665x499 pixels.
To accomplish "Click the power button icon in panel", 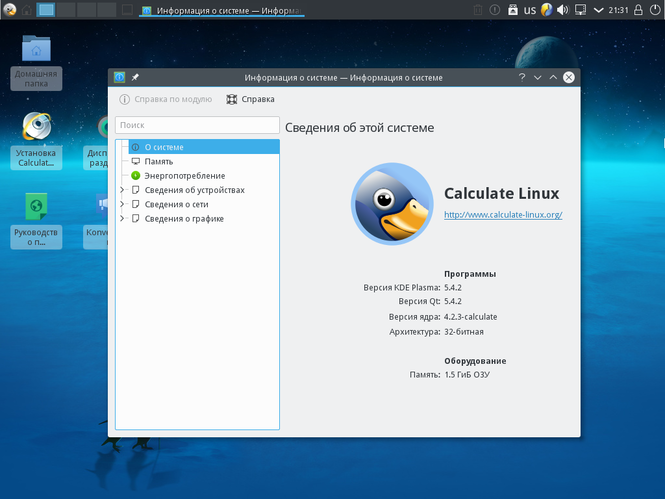I will click(x=655, y=10).
